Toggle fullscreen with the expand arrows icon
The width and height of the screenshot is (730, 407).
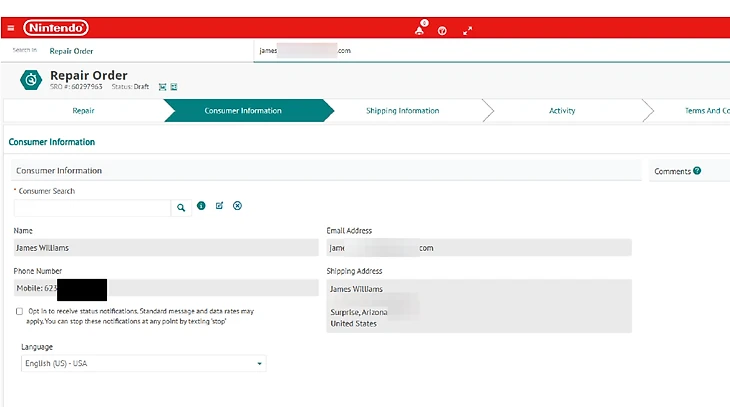click(467, 30)
